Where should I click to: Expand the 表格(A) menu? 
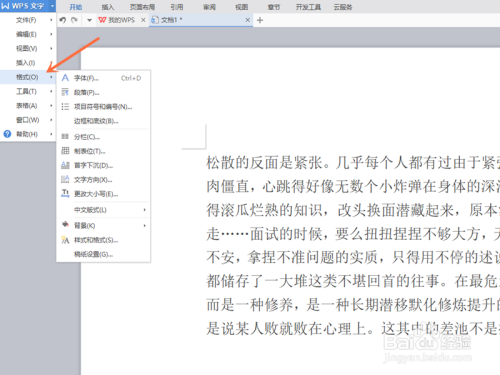[28, 106]
